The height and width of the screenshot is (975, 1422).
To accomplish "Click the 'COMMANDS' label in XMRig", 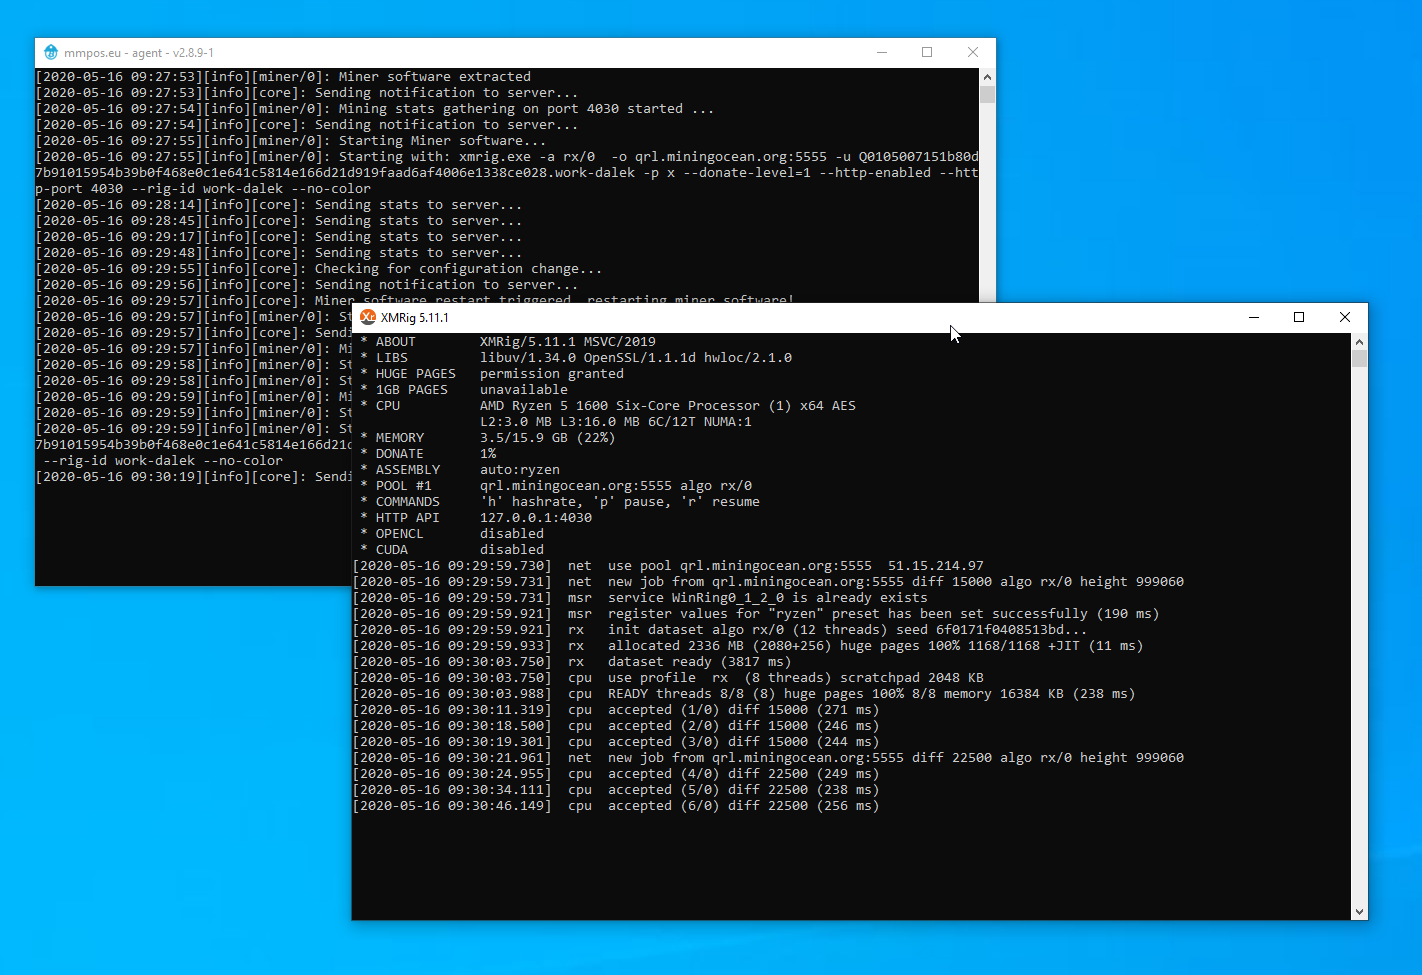I will [407, 501].
